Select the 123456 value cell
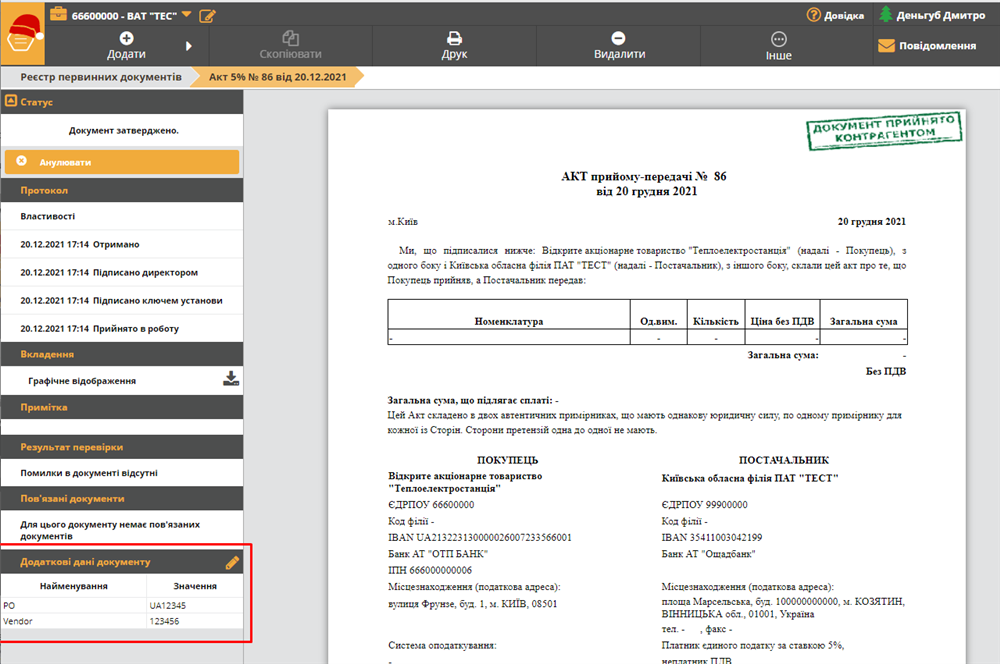Image resolution: width=1000 pixels, height=664 pixels. tap(195, 621)
